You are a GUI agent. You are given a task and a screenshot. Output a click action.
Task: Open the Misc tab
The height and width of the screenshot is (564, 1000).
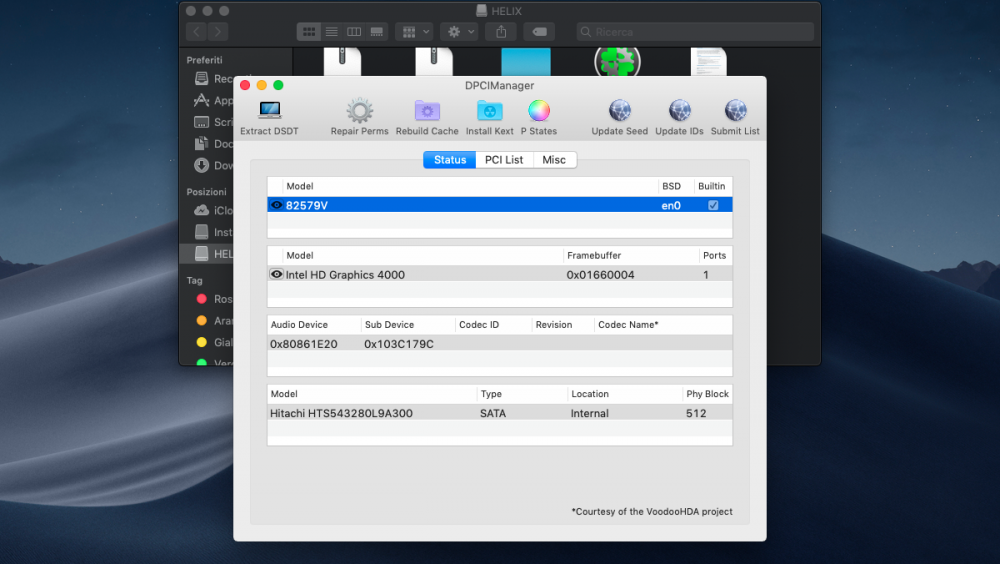[554, 160]
